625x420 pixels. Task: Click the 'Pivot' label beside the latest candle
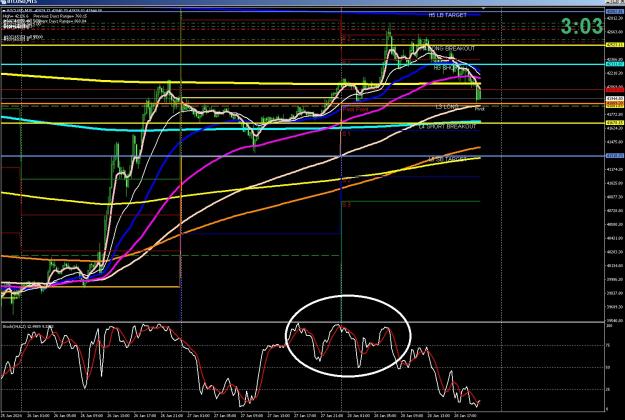click(480, 109)
